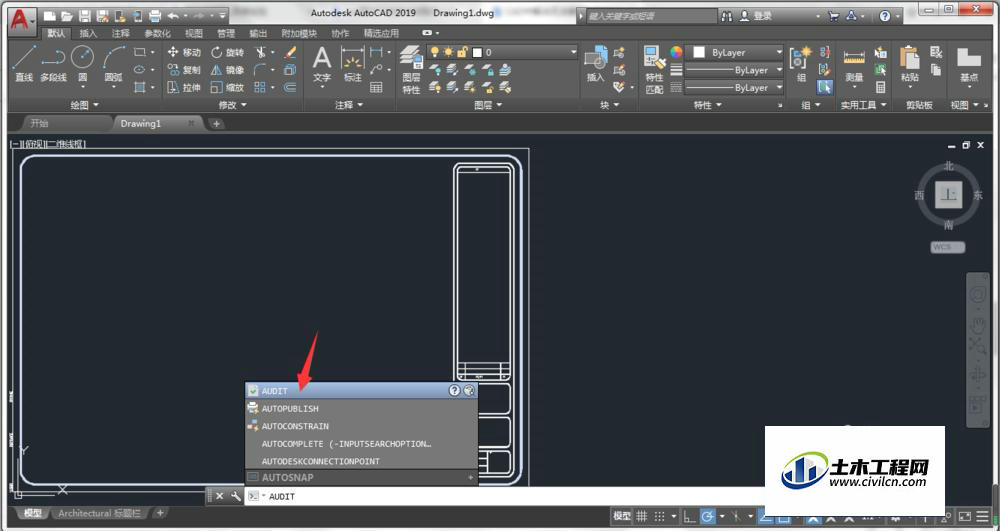Click the Insert block (插入) icon
The image size is (1000, 531).
596,64
